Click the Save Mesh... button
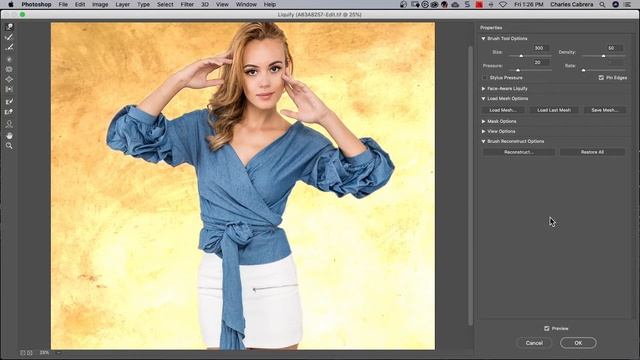The height and width of the screenshot is (360, 640). click(604, 110)
